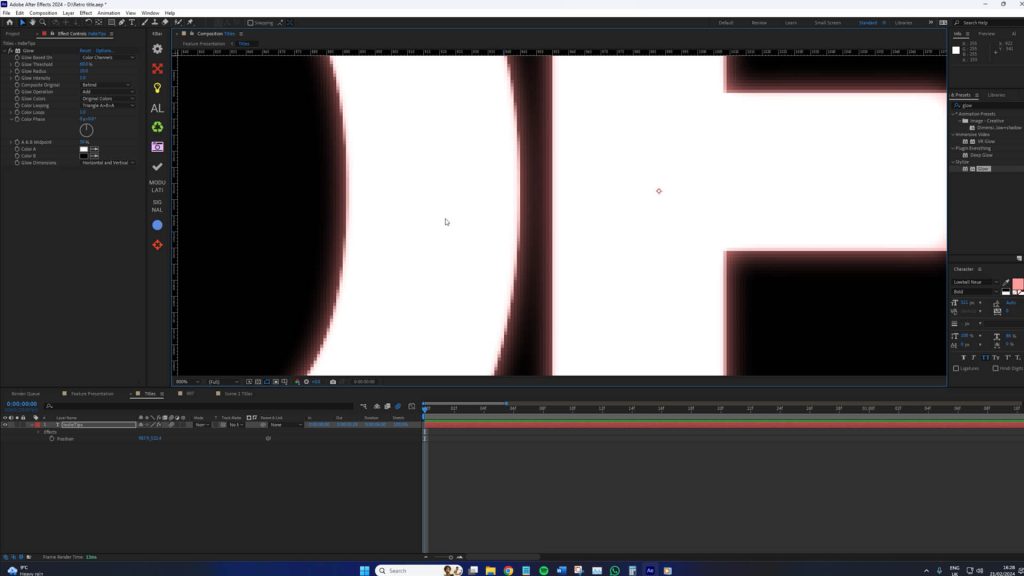Select the Rectangle shape tool

[x=111, y=22]
